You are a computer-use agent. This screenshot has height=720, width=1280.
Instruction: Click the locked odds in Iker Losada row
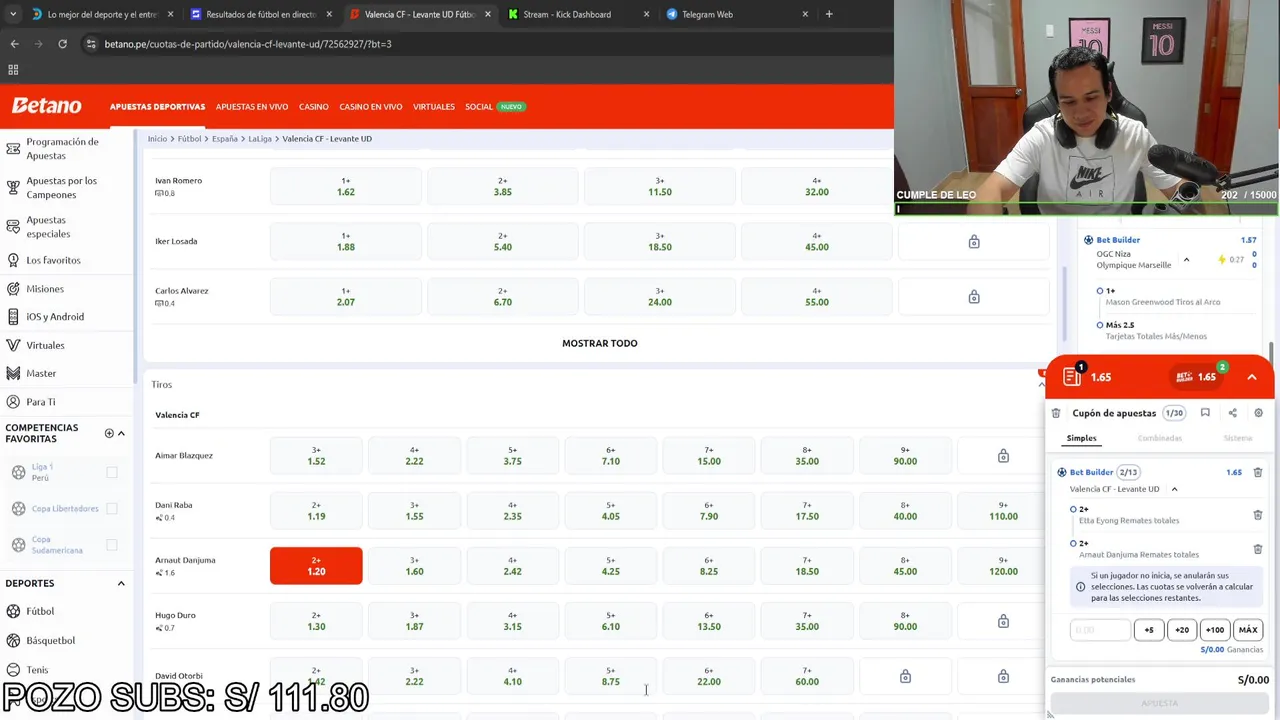click(974, 241)
